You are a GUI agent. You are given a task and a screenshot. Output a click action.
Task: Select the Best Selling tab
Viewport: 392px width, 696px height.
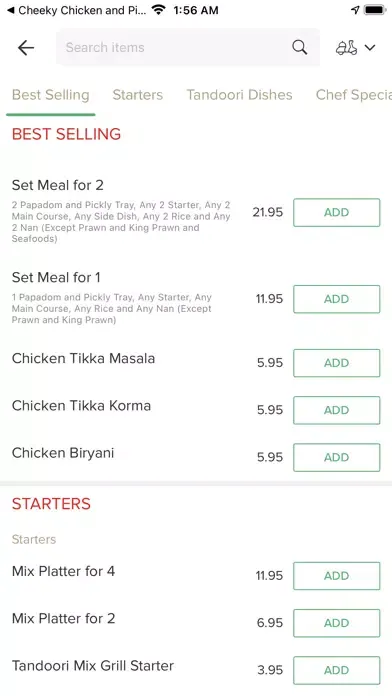pos(51,95)
